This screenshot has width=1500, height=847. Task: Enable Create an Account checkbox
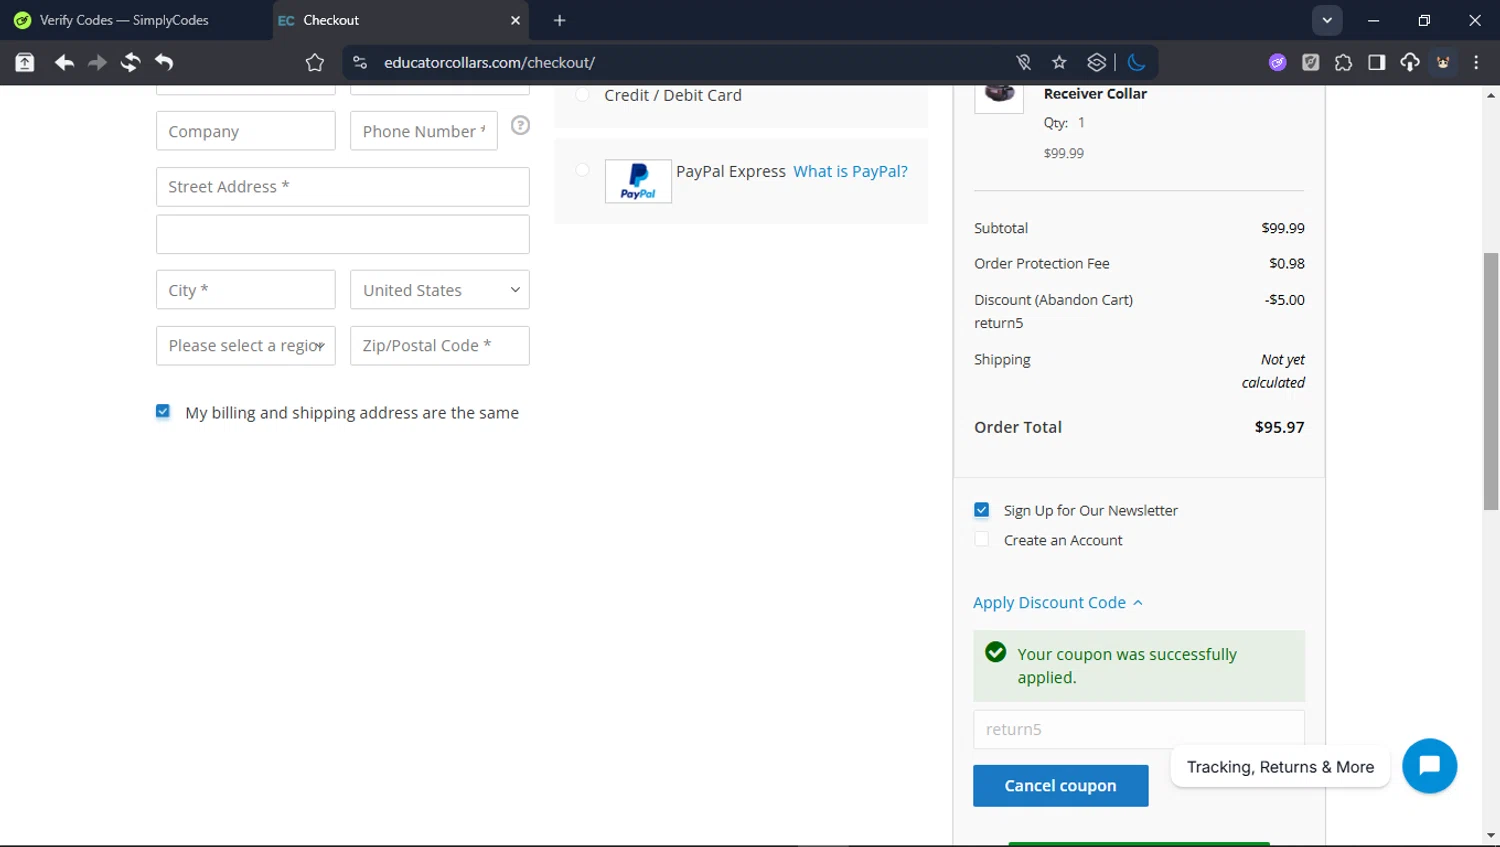click(981, 540)
